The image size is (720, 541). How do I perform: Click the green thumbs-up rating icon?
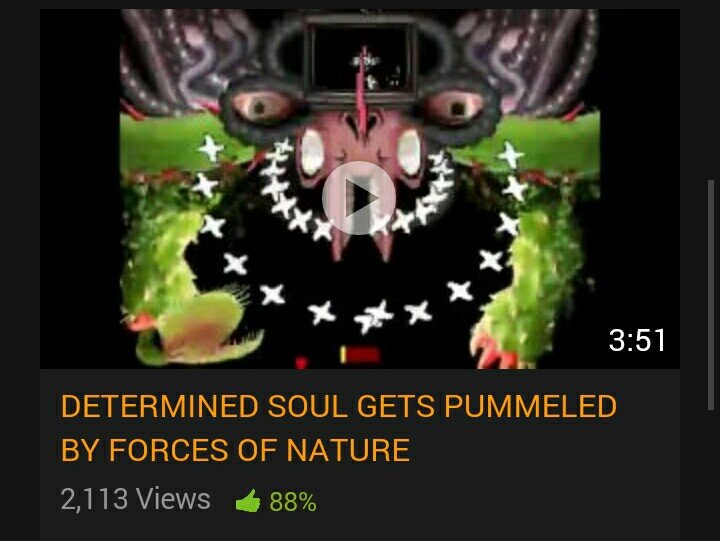[x=248, y=501]
